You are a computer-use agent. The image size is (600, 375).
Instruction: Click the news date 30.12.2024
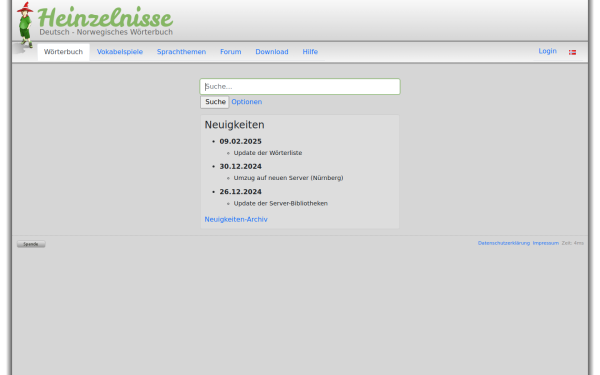[240, 166]
